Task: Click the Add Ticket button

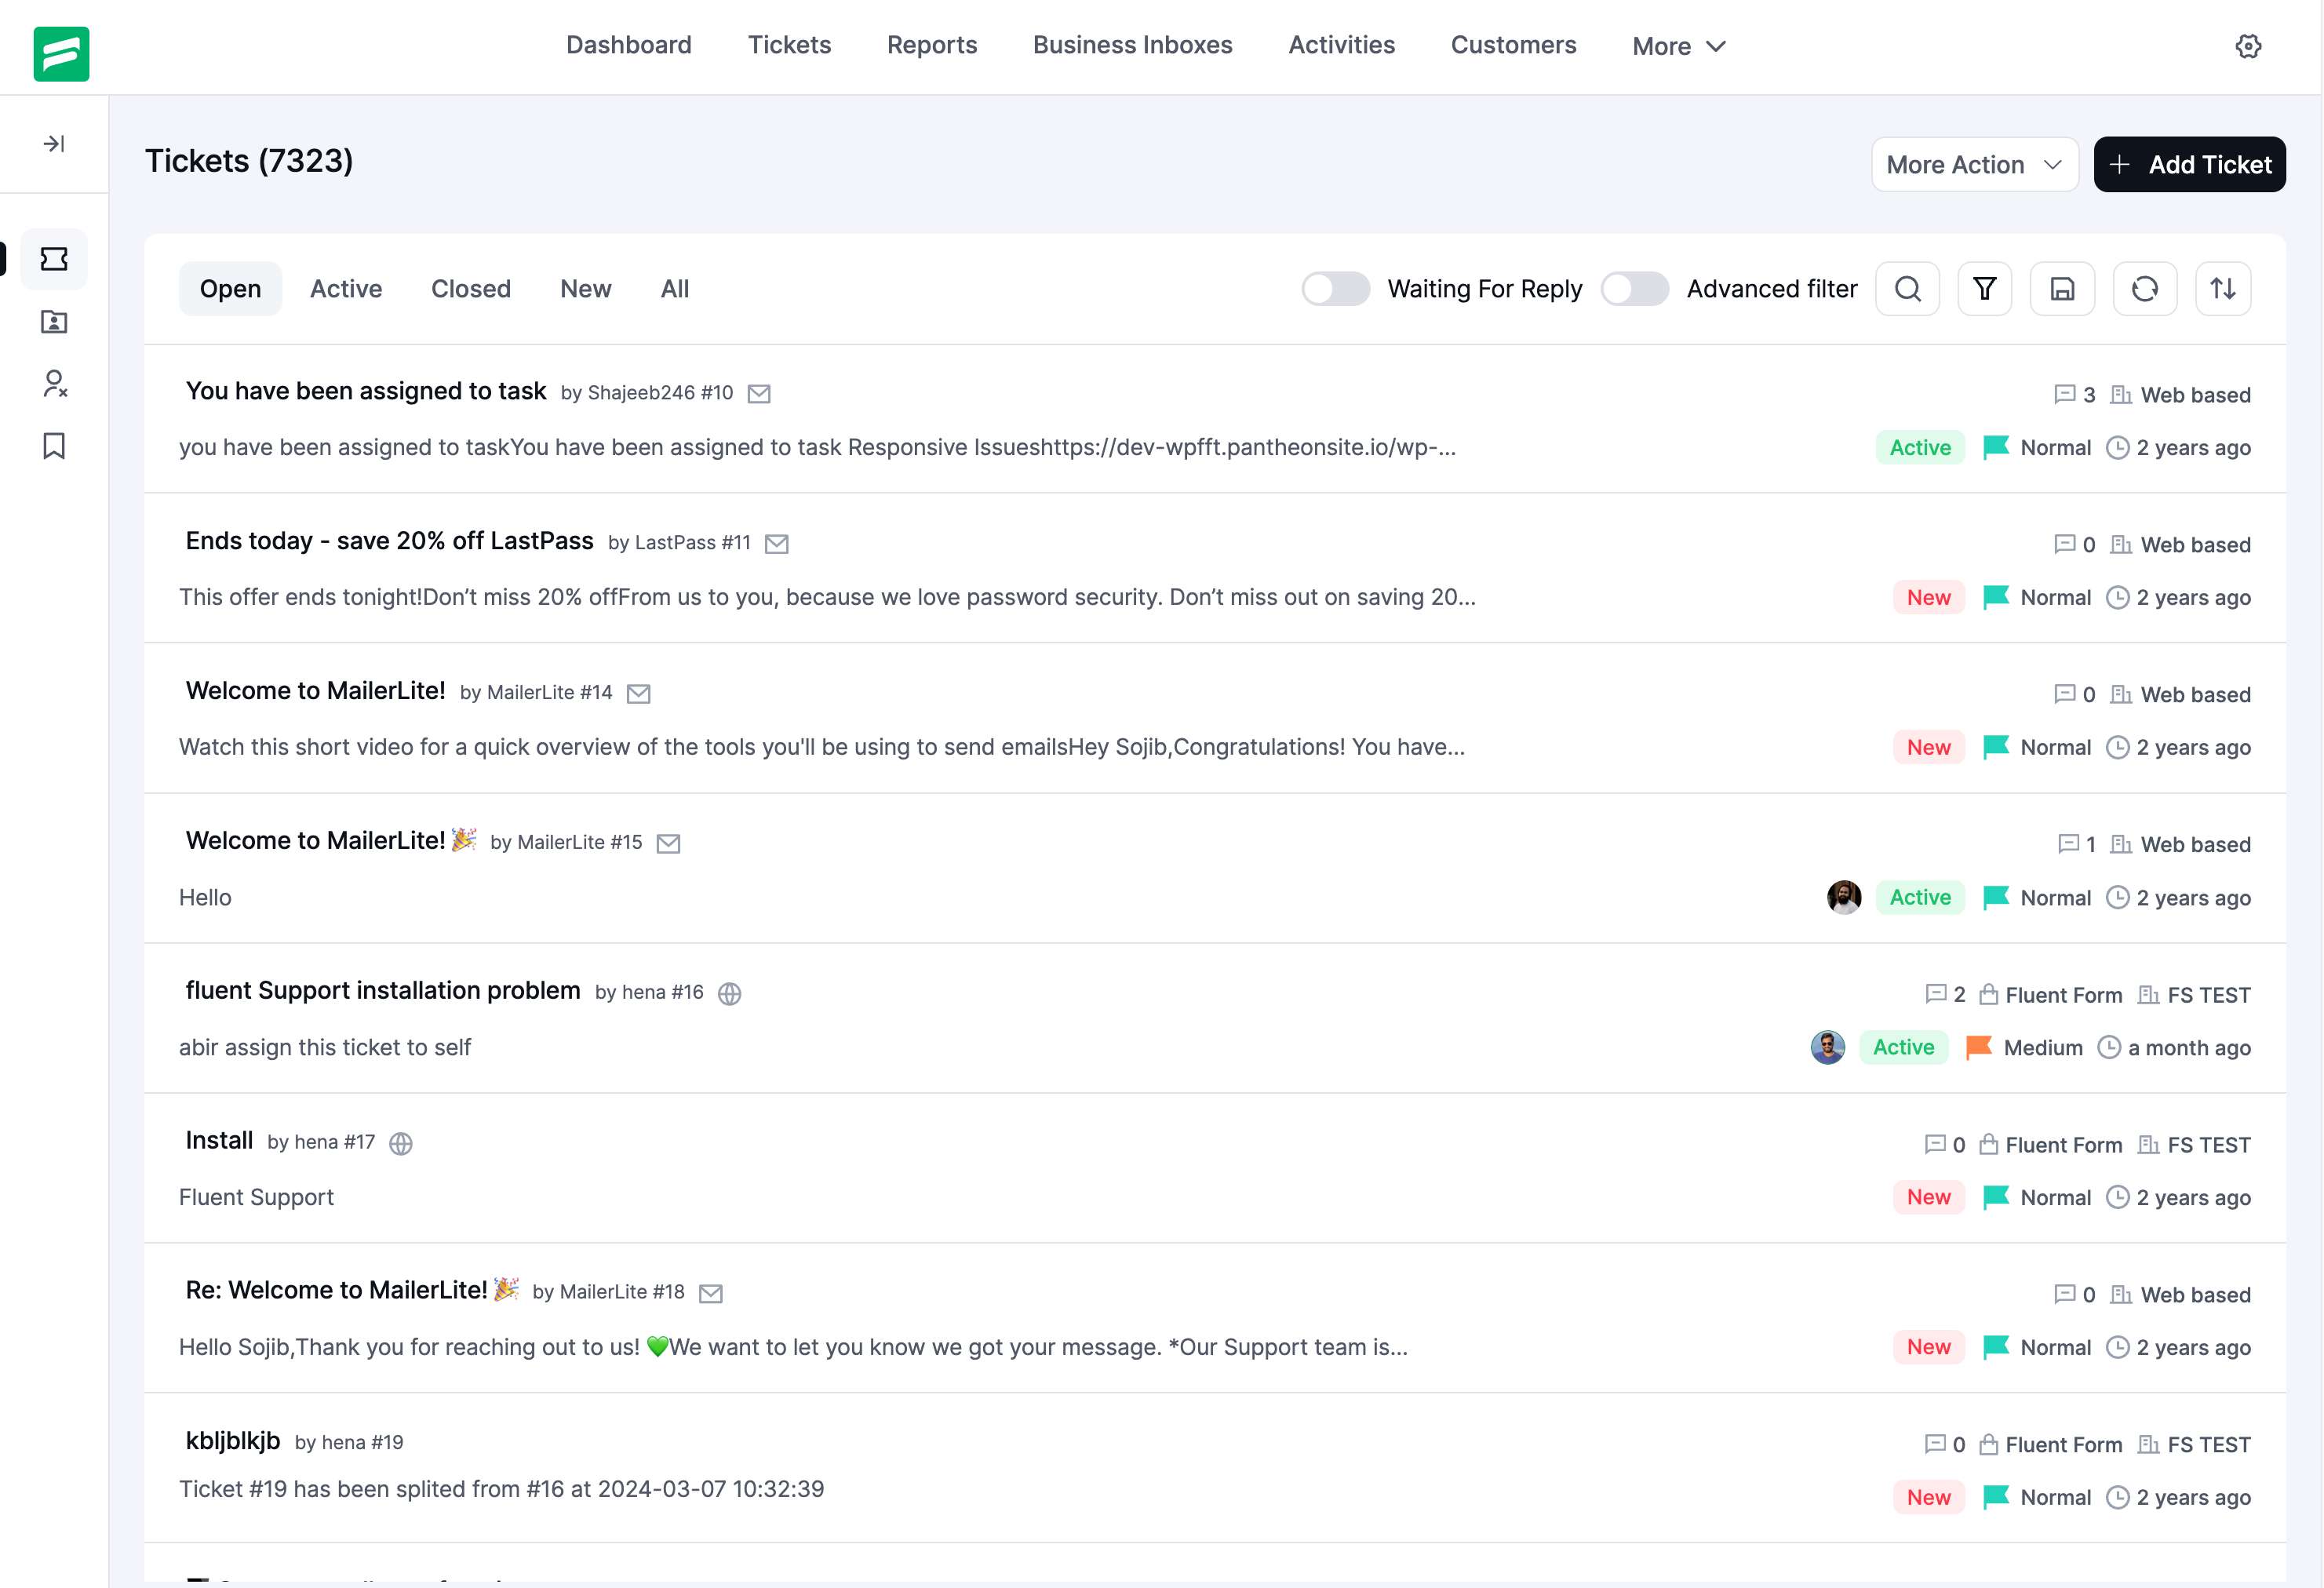Action: 2189,165
